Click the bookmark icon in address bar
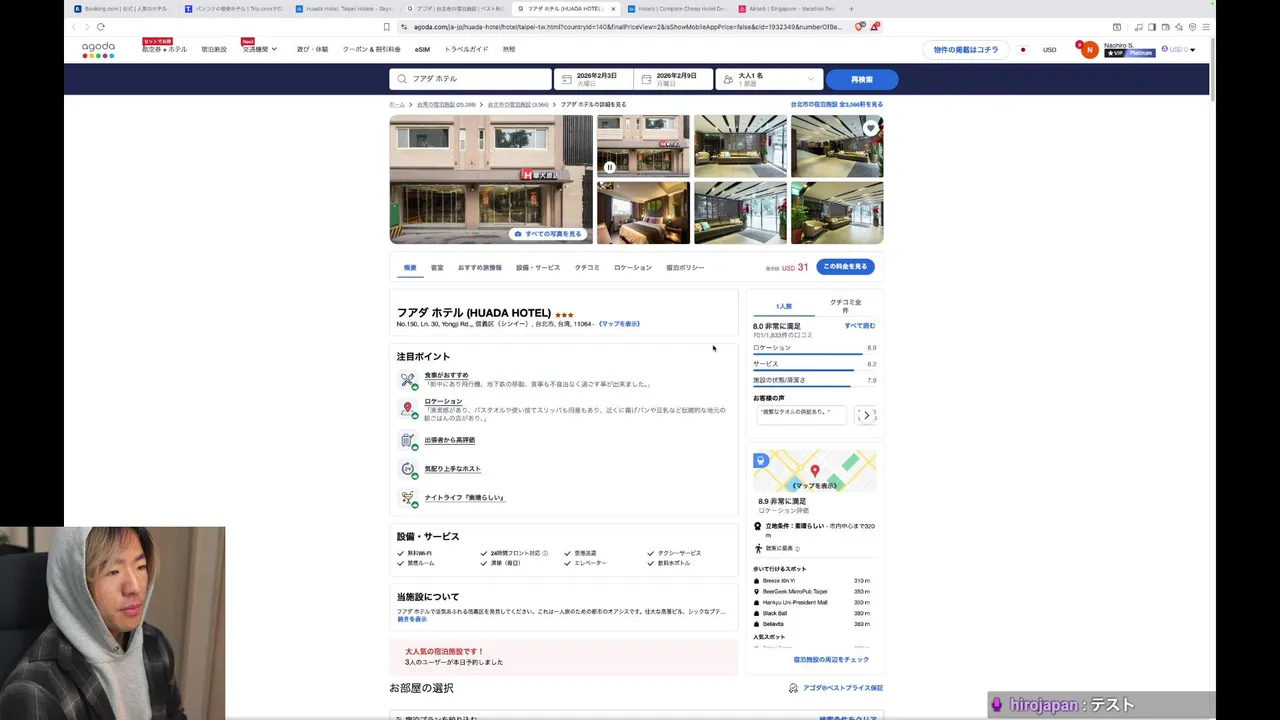The height and width of the screenshot is (720, 1280). click(x=387, y=27)
